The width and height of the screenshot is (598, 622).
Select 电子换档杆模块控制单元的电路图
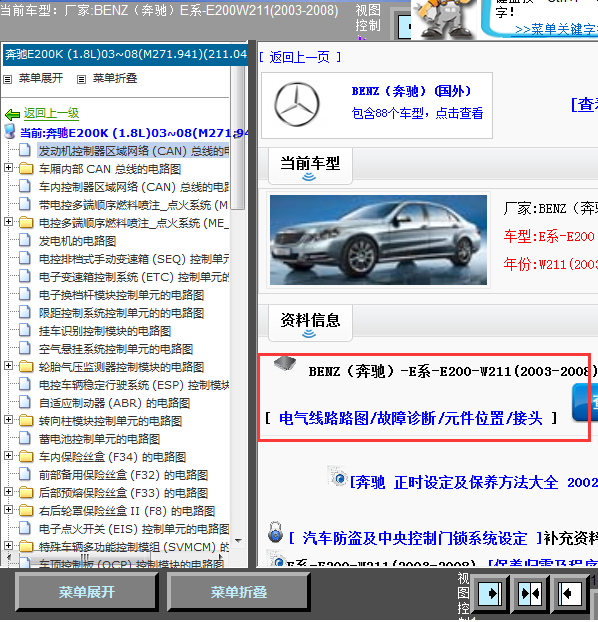(x=121, y=295)
